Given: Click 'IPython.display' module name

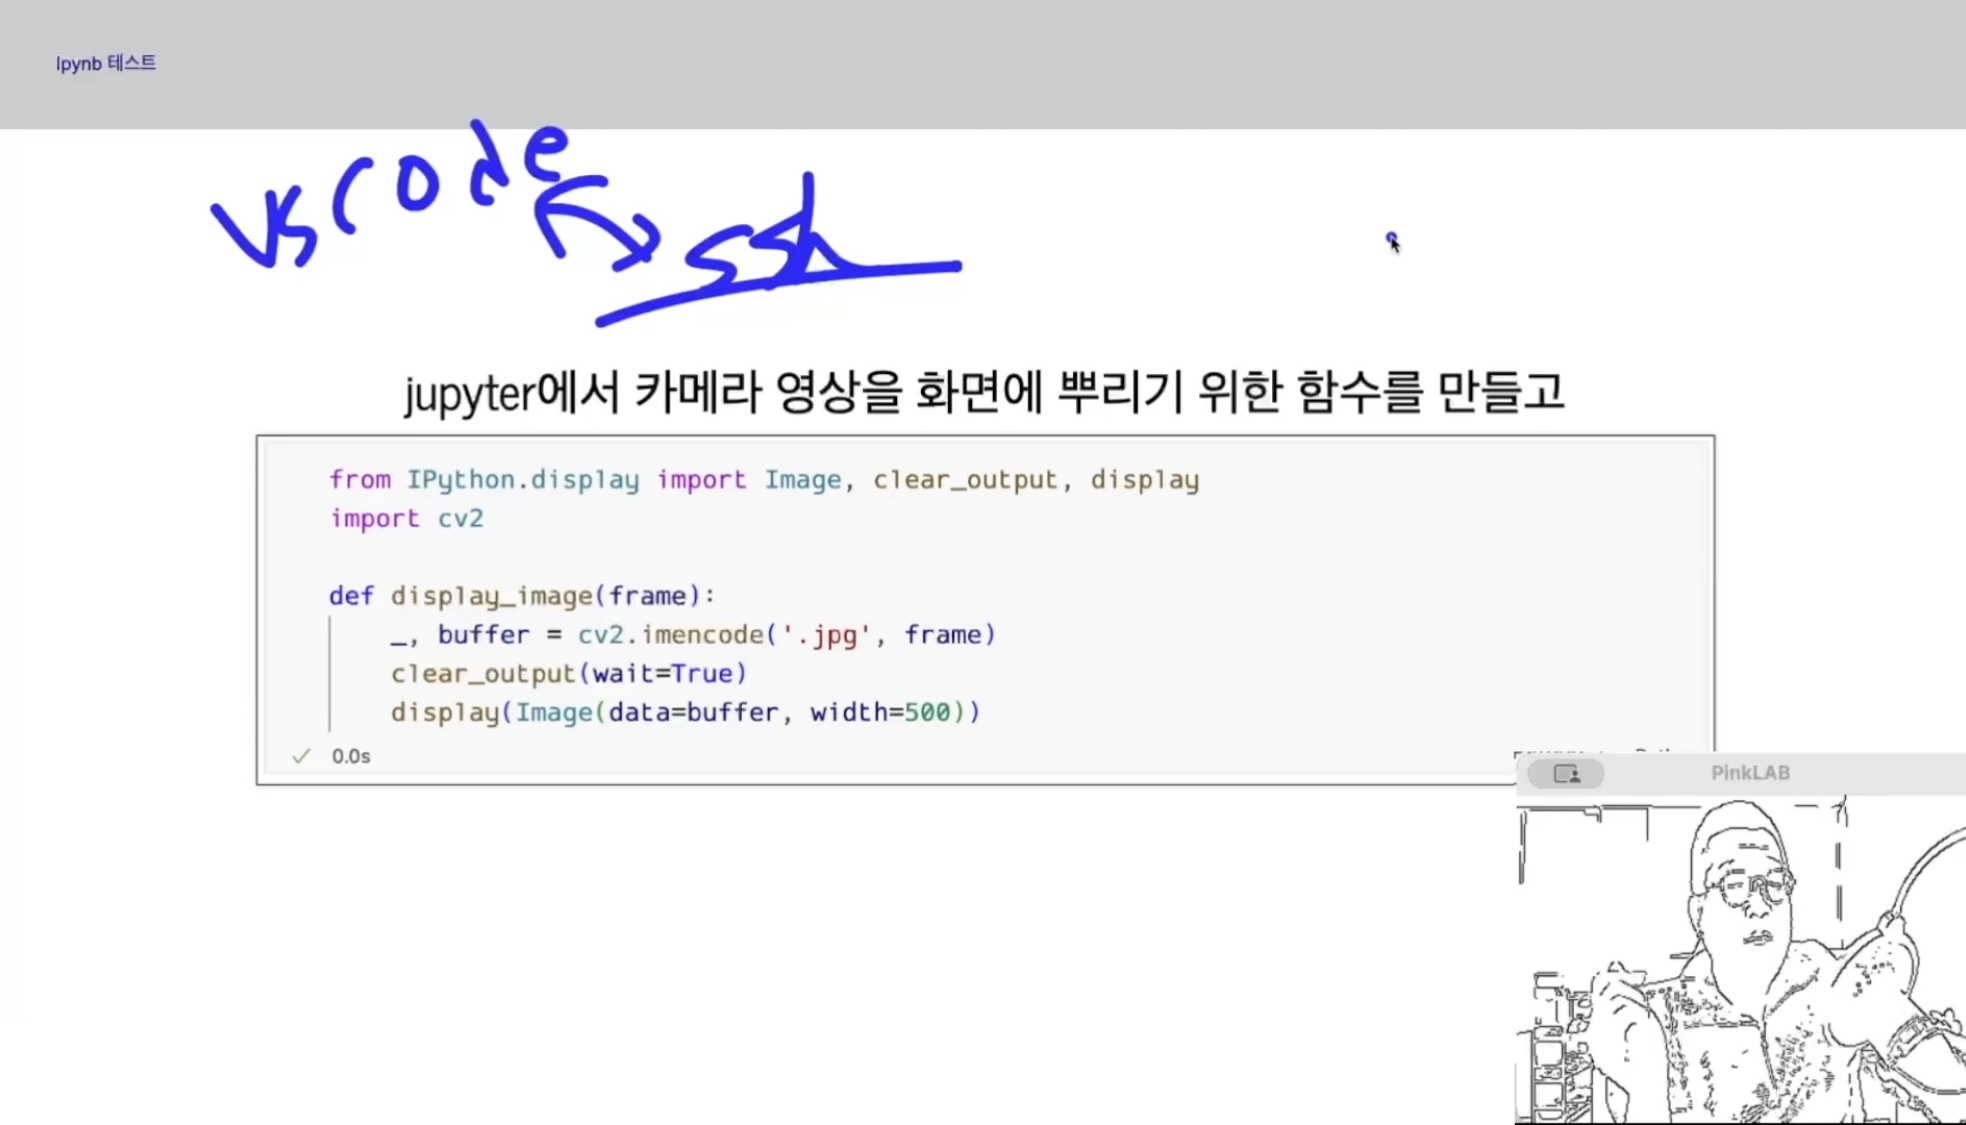Looking at the screenshot, I should pyautogui.click(x=522, y=480).
